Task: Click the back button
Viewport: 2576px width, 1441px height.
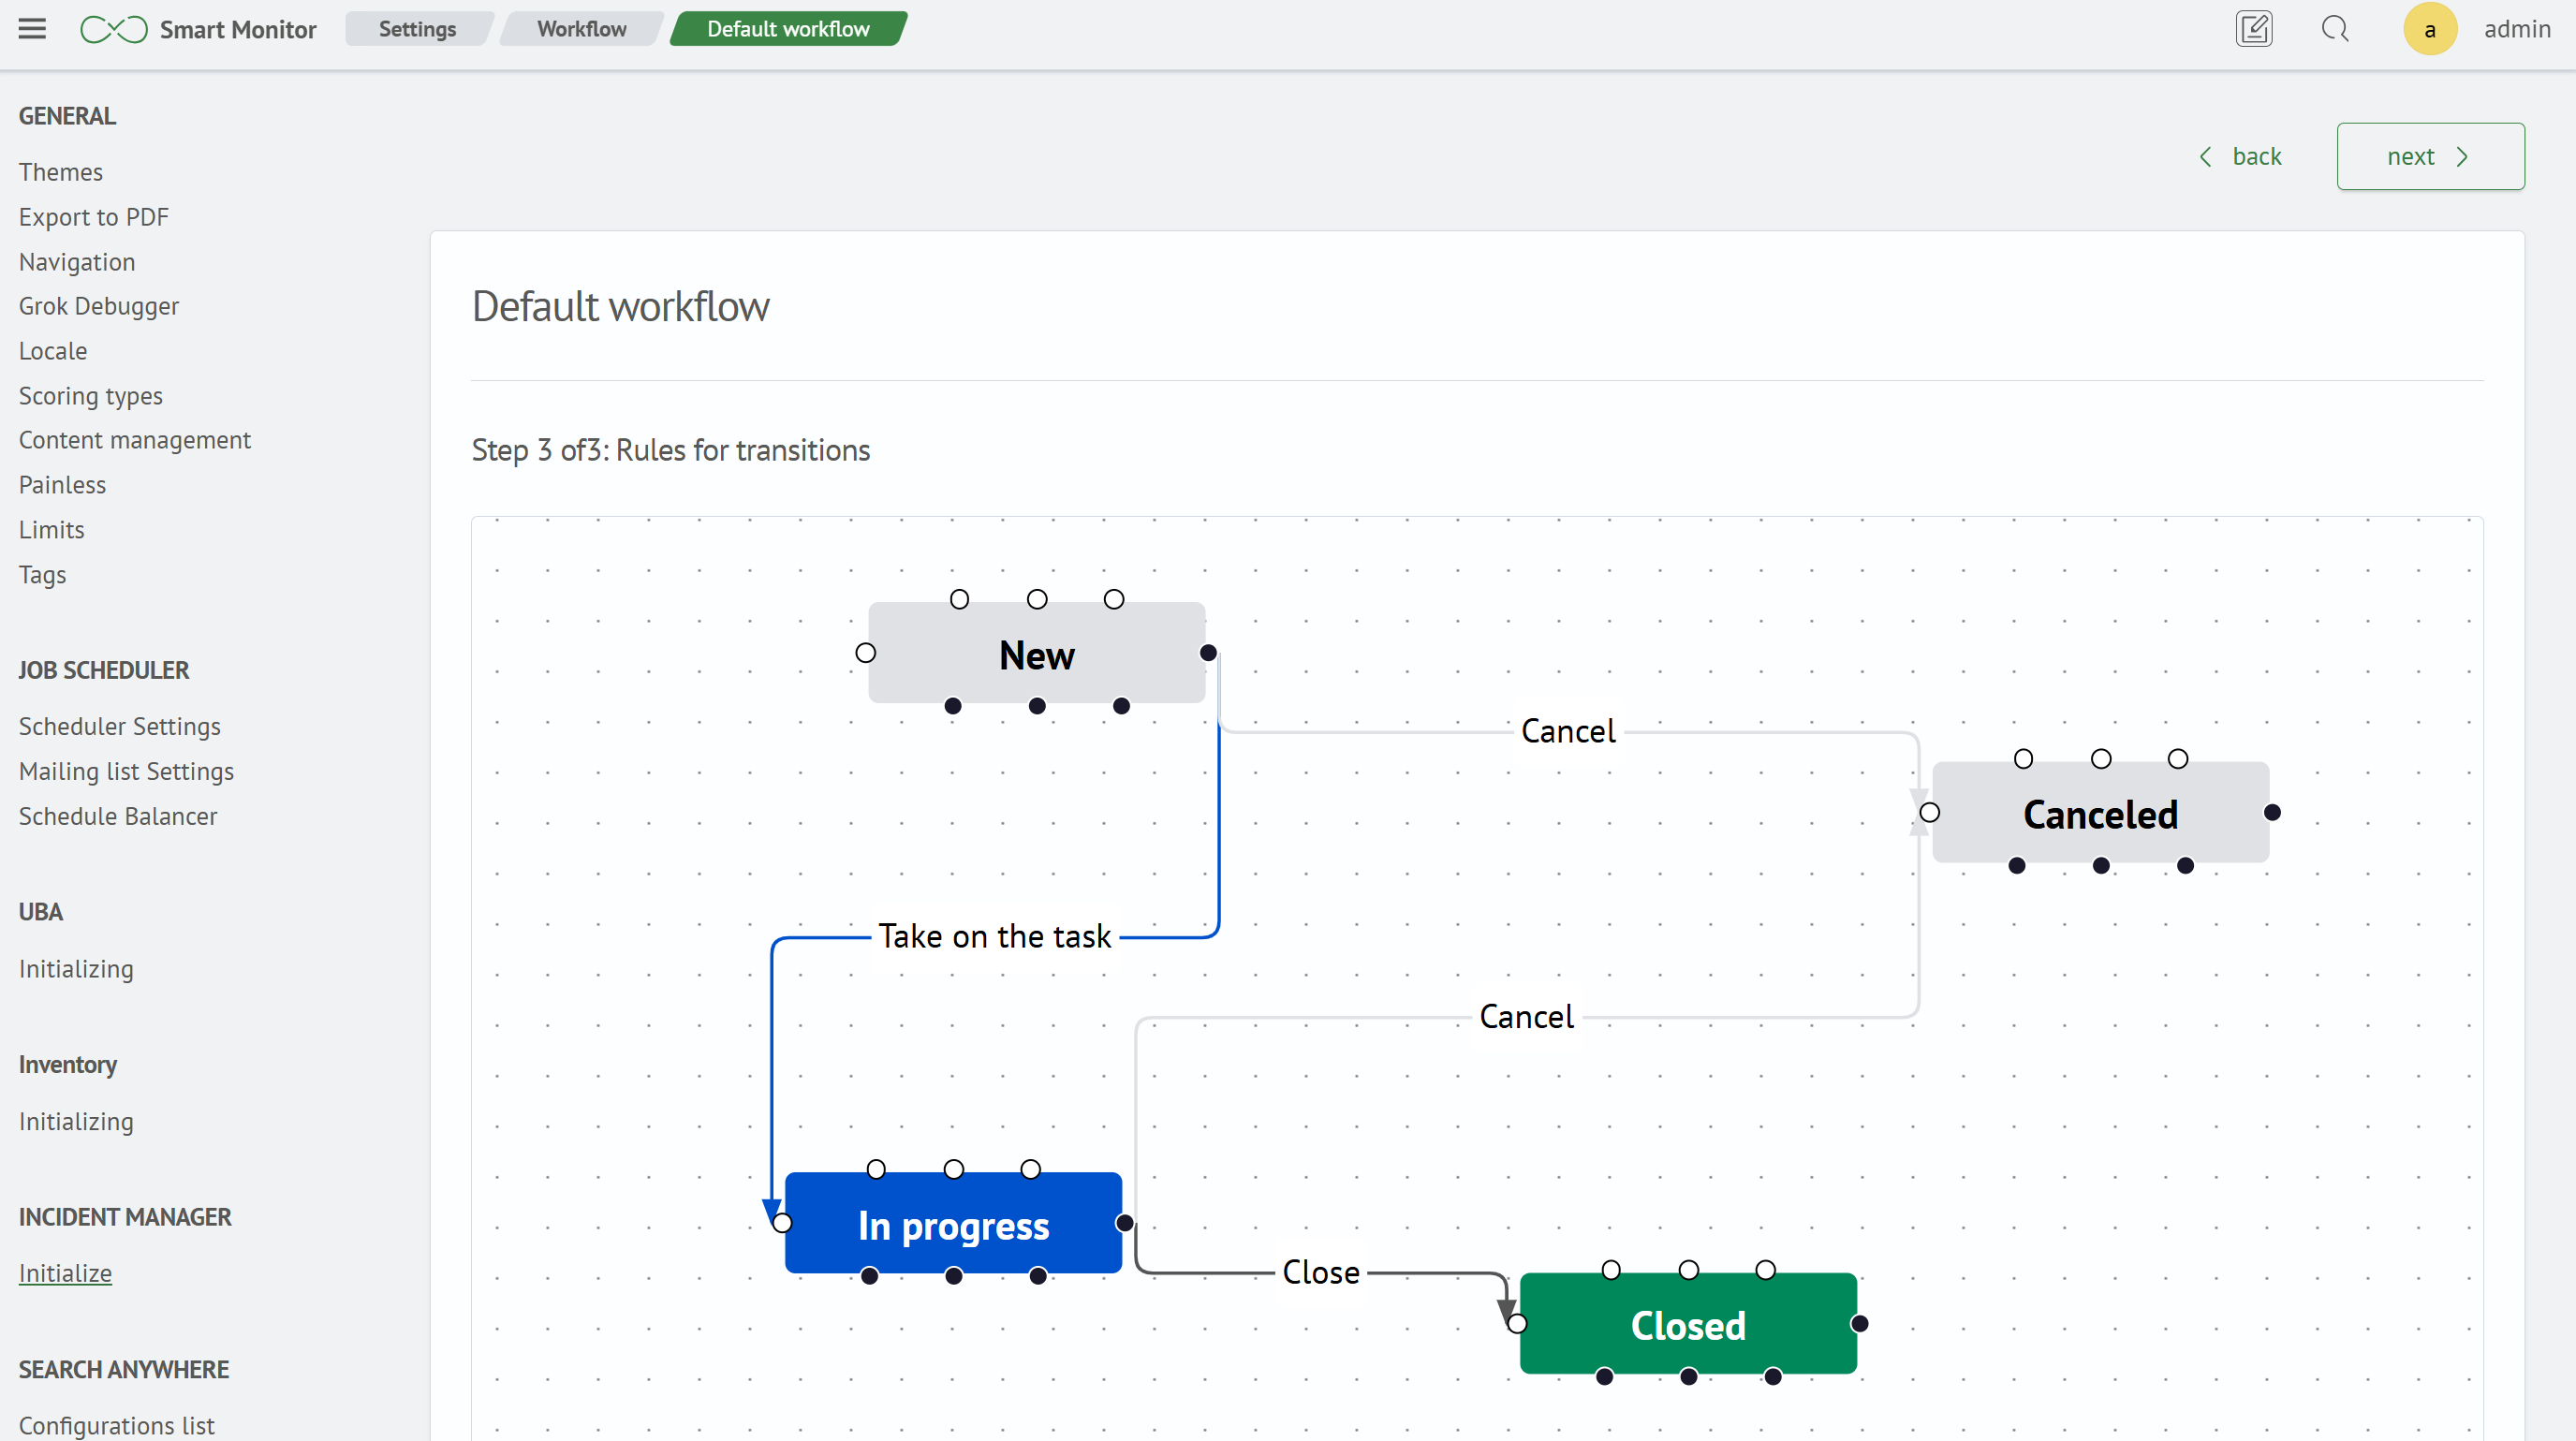Action: point(2241,157)
